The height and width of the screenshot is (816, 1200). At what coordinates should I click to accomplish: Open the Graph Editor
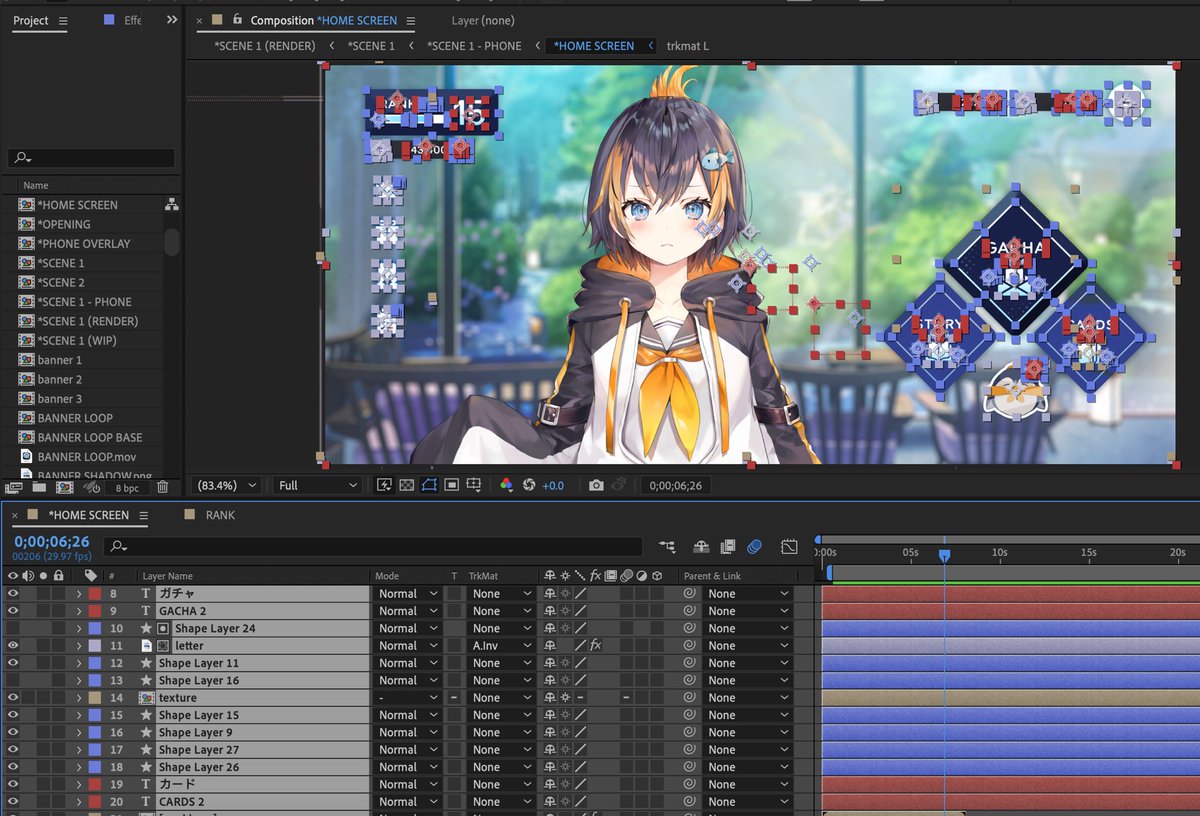point(789,546)
